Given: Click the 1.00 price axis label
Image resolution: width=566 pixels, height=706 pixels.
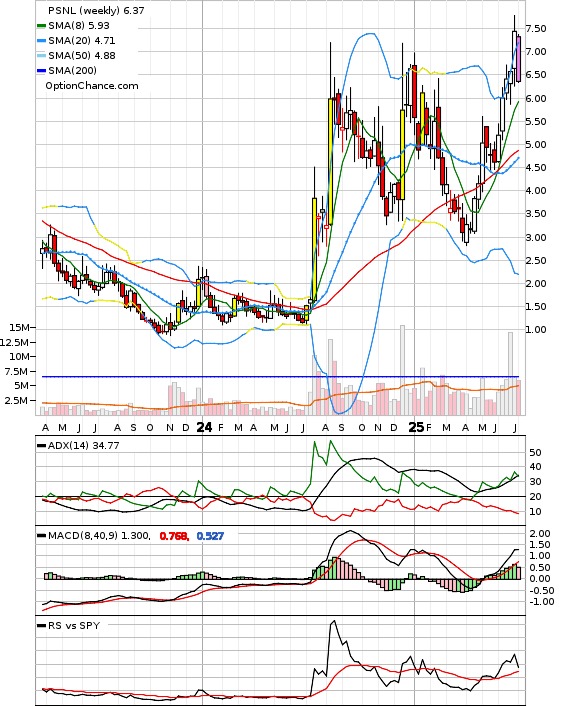Looking at the screenshot, I should [x=536, y=330].
